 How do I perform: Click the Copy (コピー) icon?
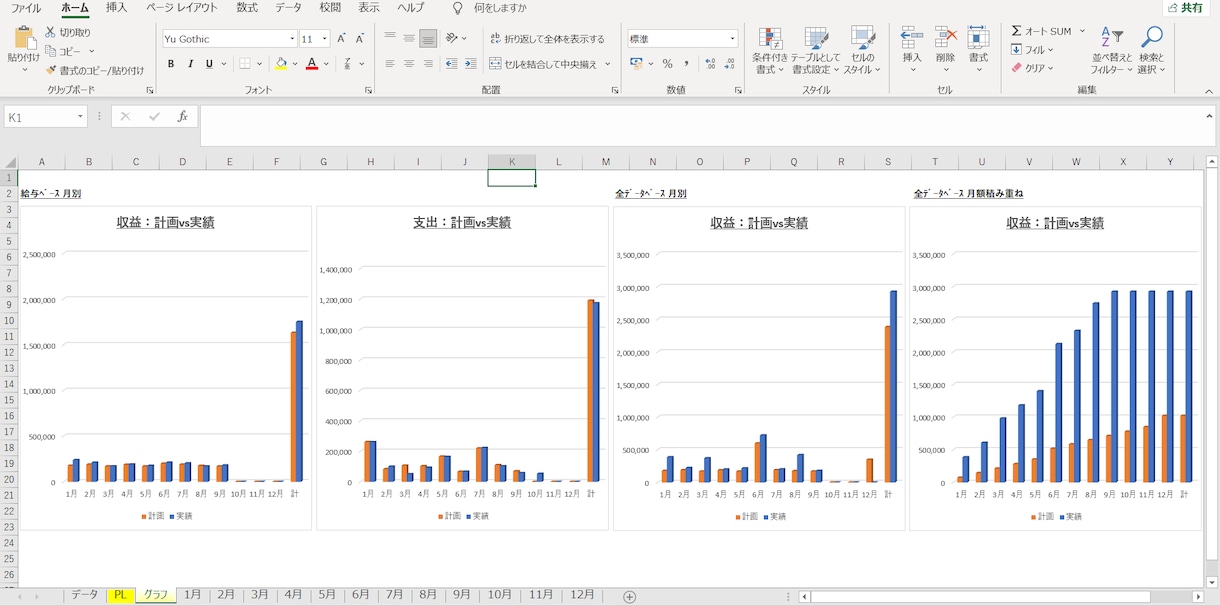(x=50, y=51)
